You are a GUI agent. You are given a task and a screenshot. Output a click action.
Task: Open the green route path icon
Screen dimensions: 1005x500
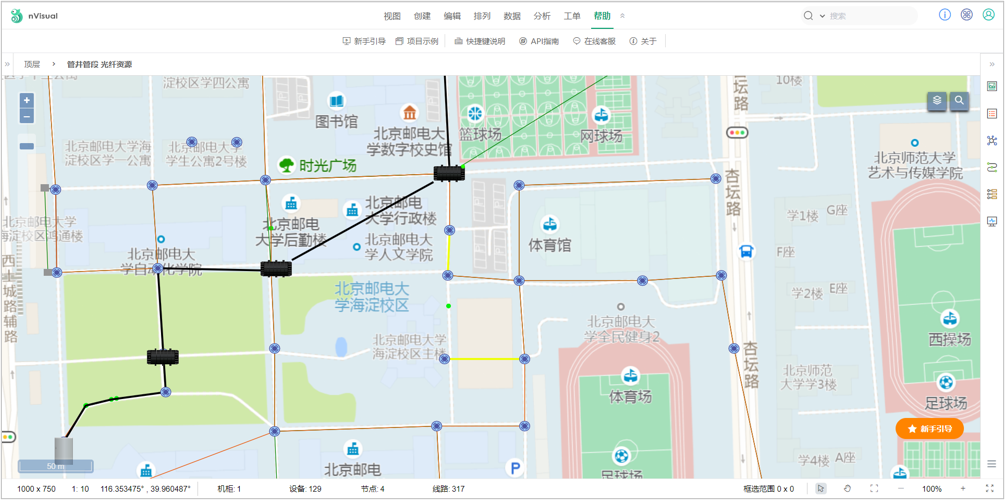pyautogui.click(x=992, y=167)
